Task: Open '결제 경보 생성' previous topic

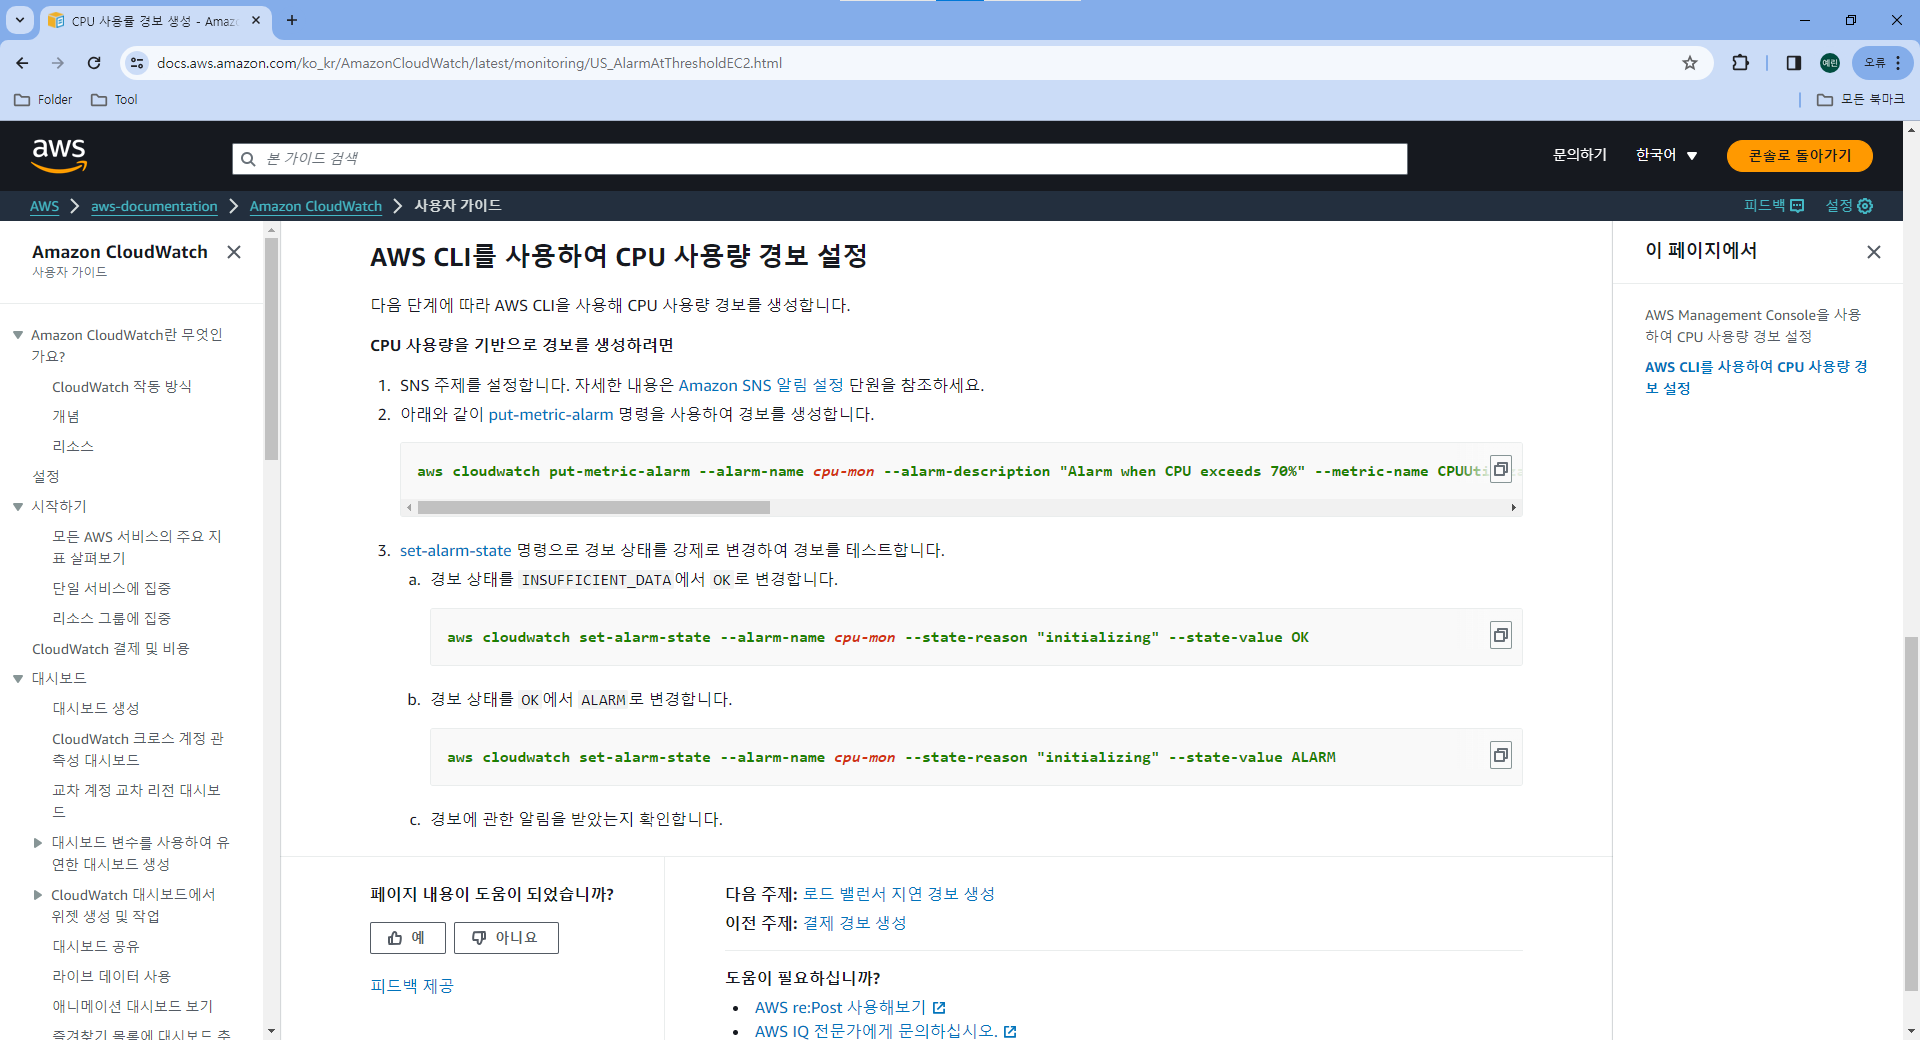Action: [855, 923]
